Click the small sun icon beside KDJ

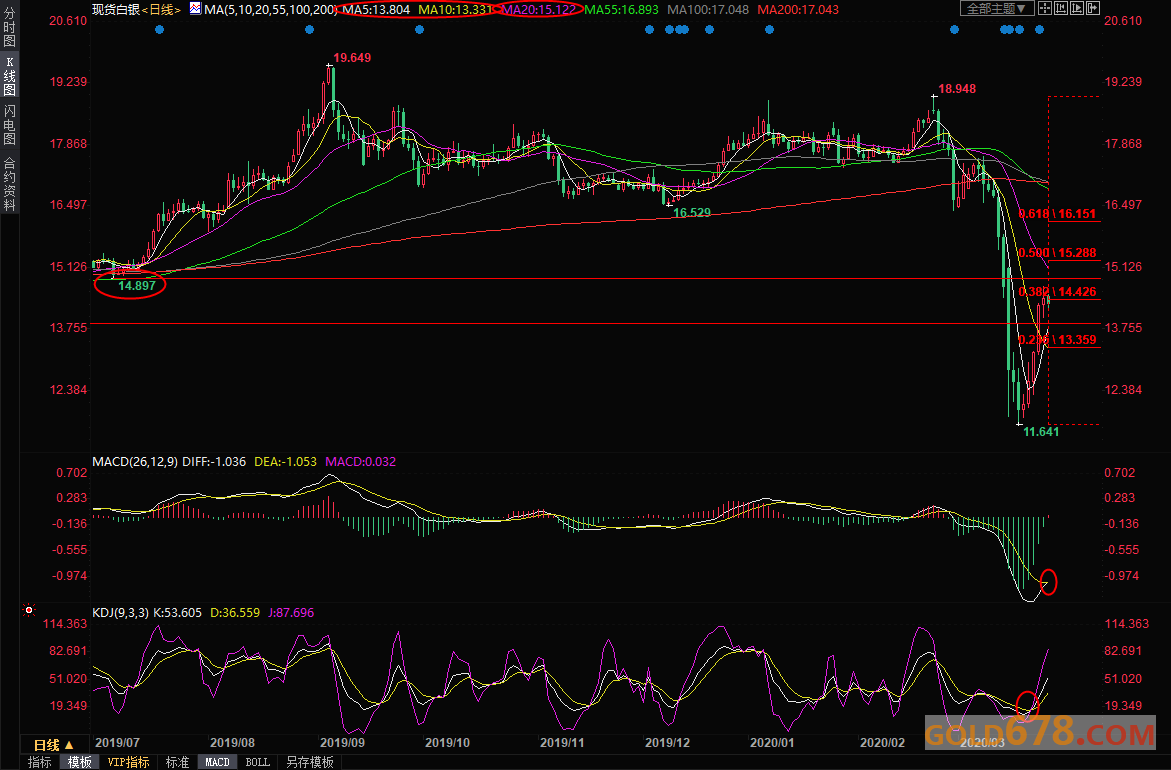(x=28, y=610)
